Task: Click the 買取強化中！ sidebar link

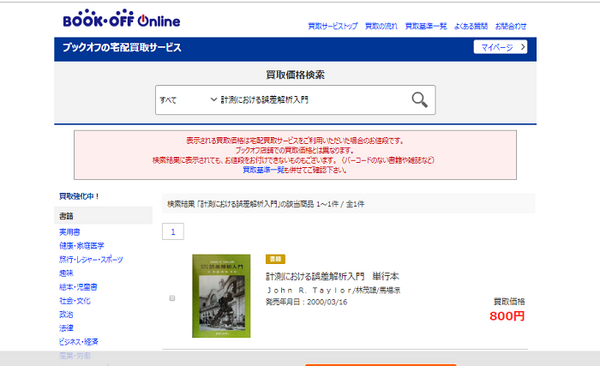Action: [x=79, y=196]
